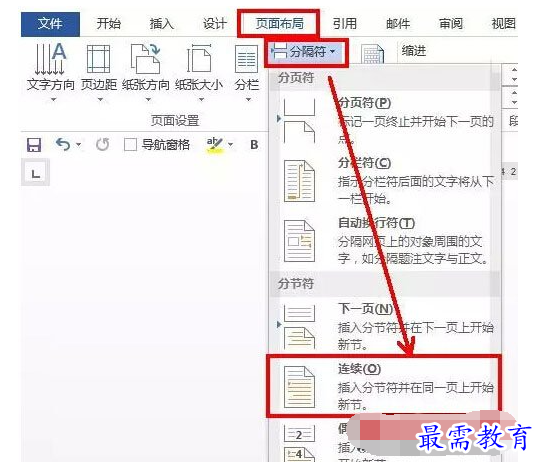Click the even page section break icon

tap(300, 443)
